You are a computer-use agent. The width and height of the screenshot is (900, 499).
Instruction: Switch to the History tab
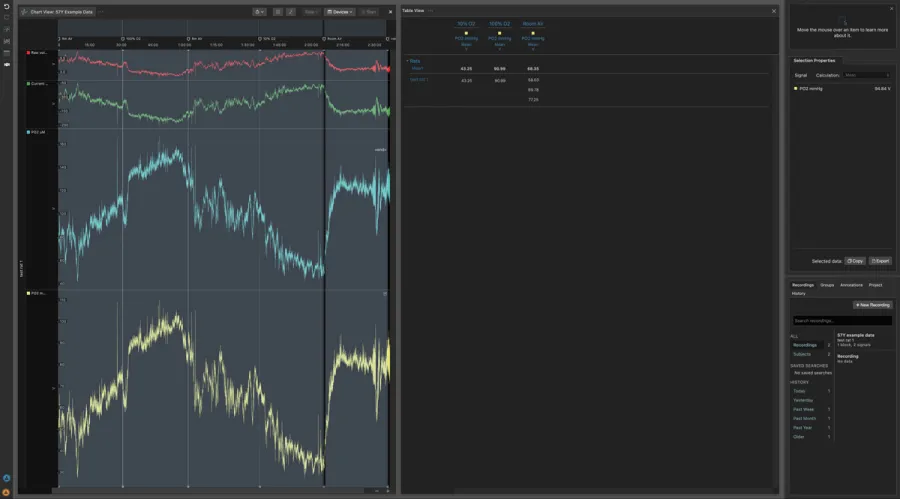(798, 293)
